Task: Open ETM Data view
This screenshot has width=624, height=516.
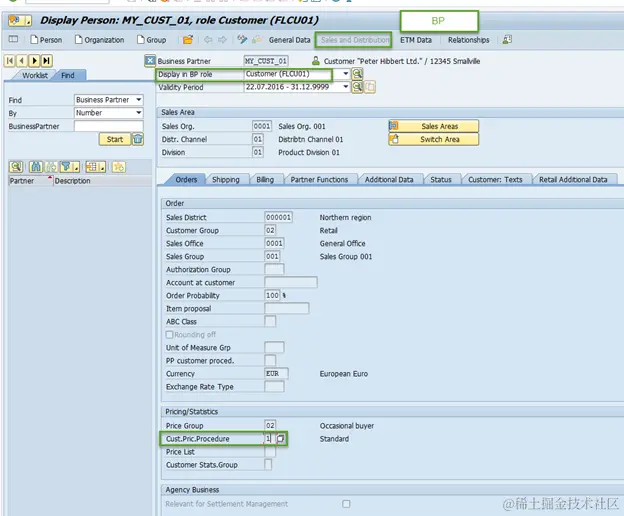Action: click(x=416, y=40)
